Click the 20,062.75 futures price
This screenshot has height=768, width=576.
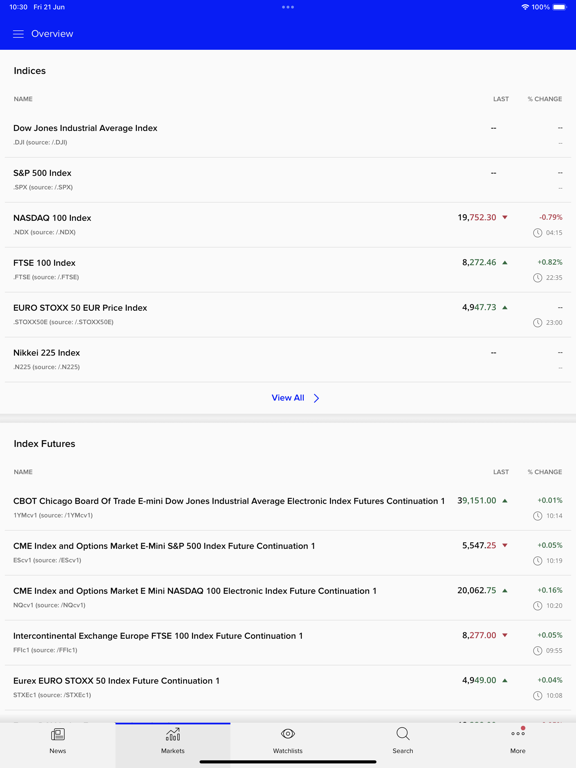click(477, 591)
